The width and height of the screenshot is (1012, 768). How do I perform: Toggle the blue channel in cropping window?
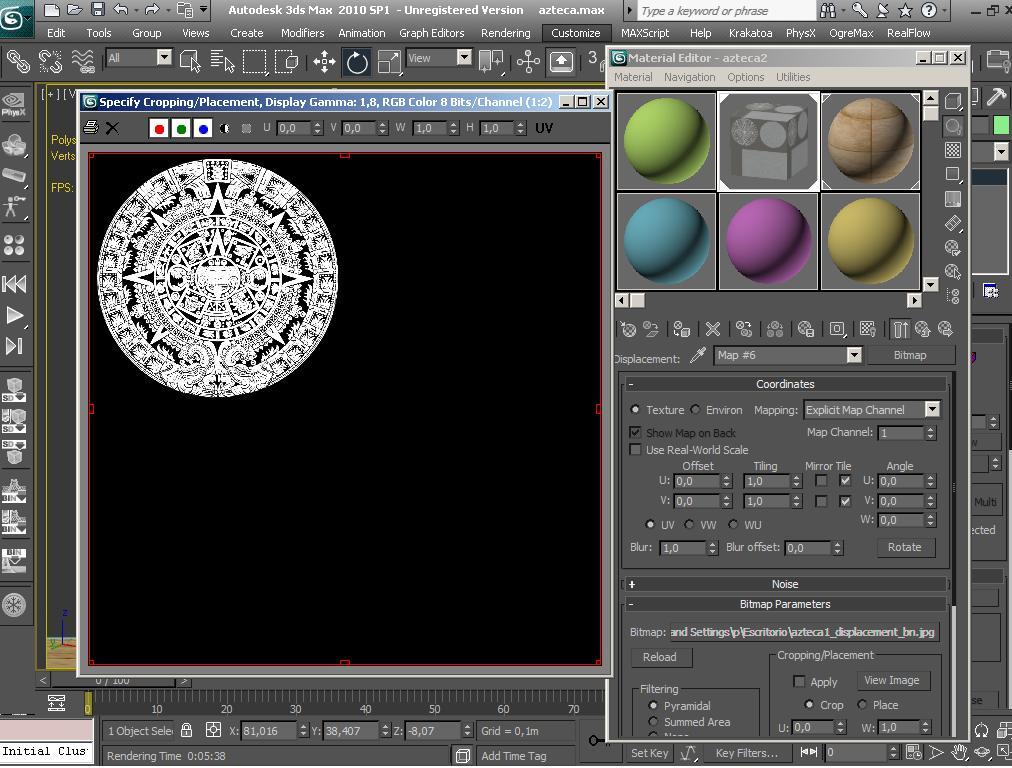[203, 128]
